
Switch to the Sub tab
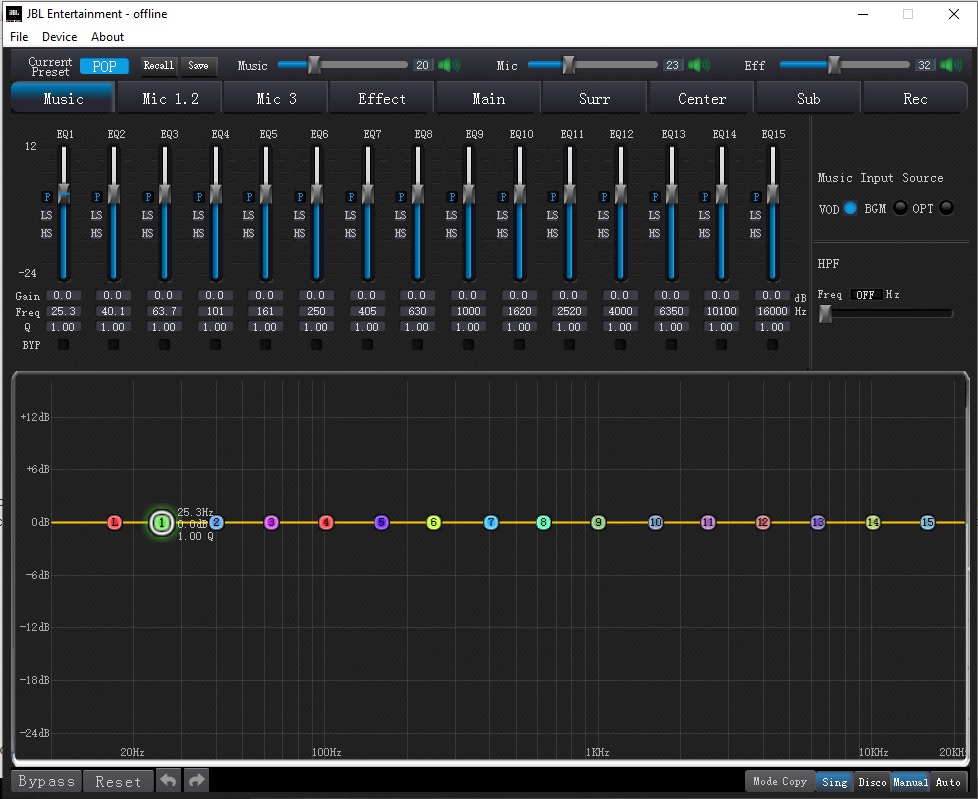tap(808, 99)
